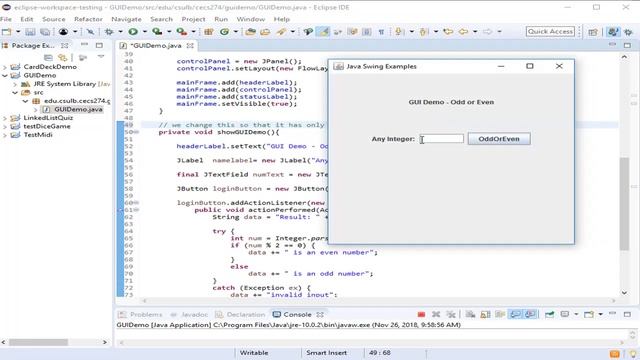Click the Next Annotation icon

pyautogui.click(x=398, y=31)
